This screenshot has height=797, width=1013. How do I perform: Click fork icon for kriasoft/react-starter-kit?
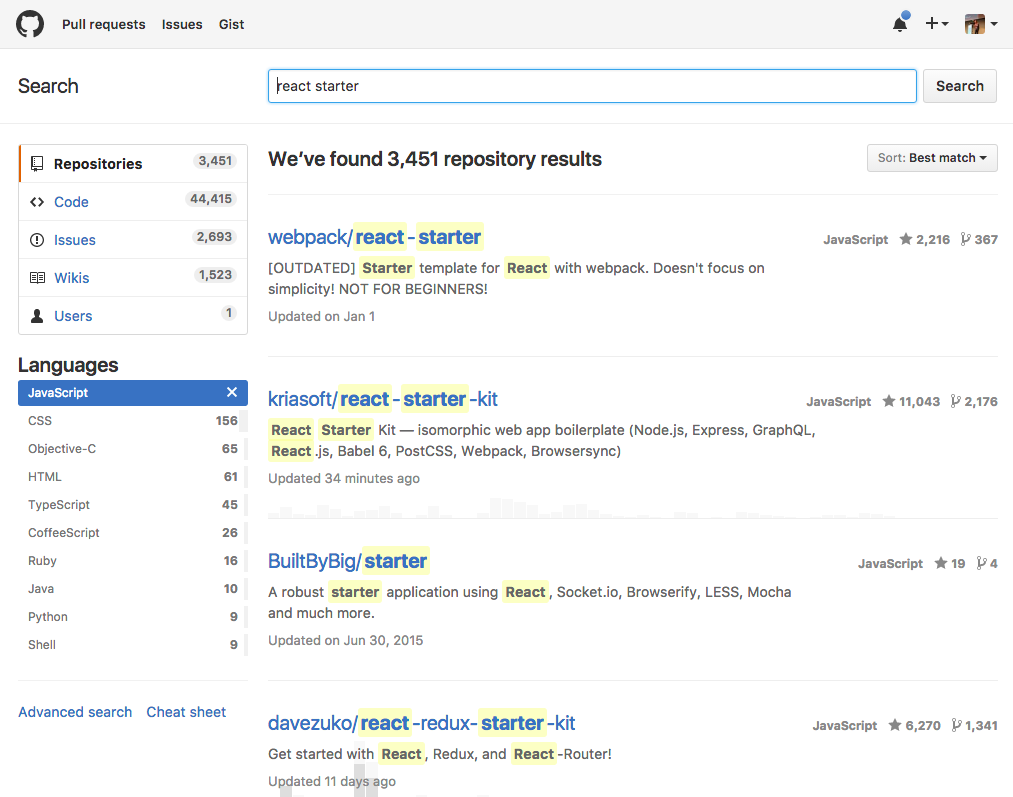[x=956, y=401]
